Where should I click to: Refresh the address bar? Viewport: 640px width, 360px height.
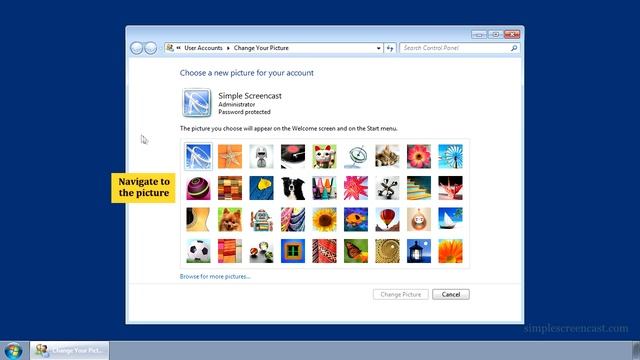coord(390,48)
